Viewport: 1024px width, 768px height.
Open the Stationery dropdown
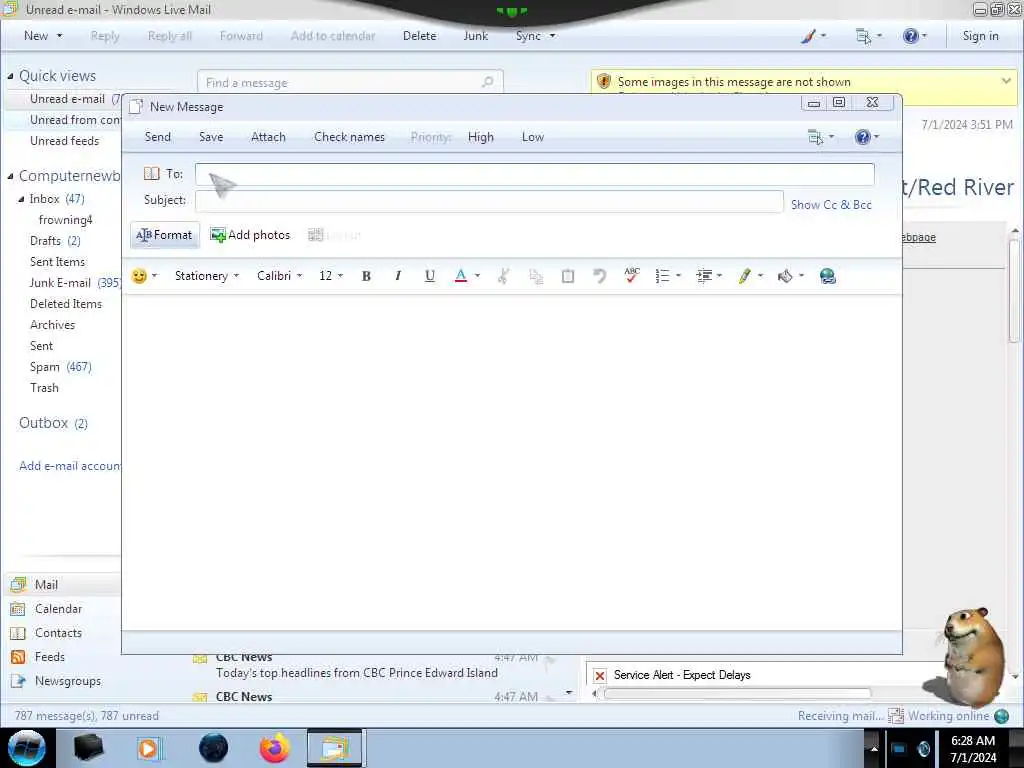[x=206, y=276]
